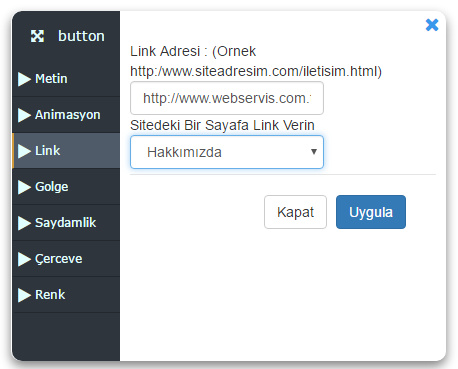Viewport: 458px width, 369px height.
Task: Click the triangle icon beside Link
Action: [x=24, y=151]
